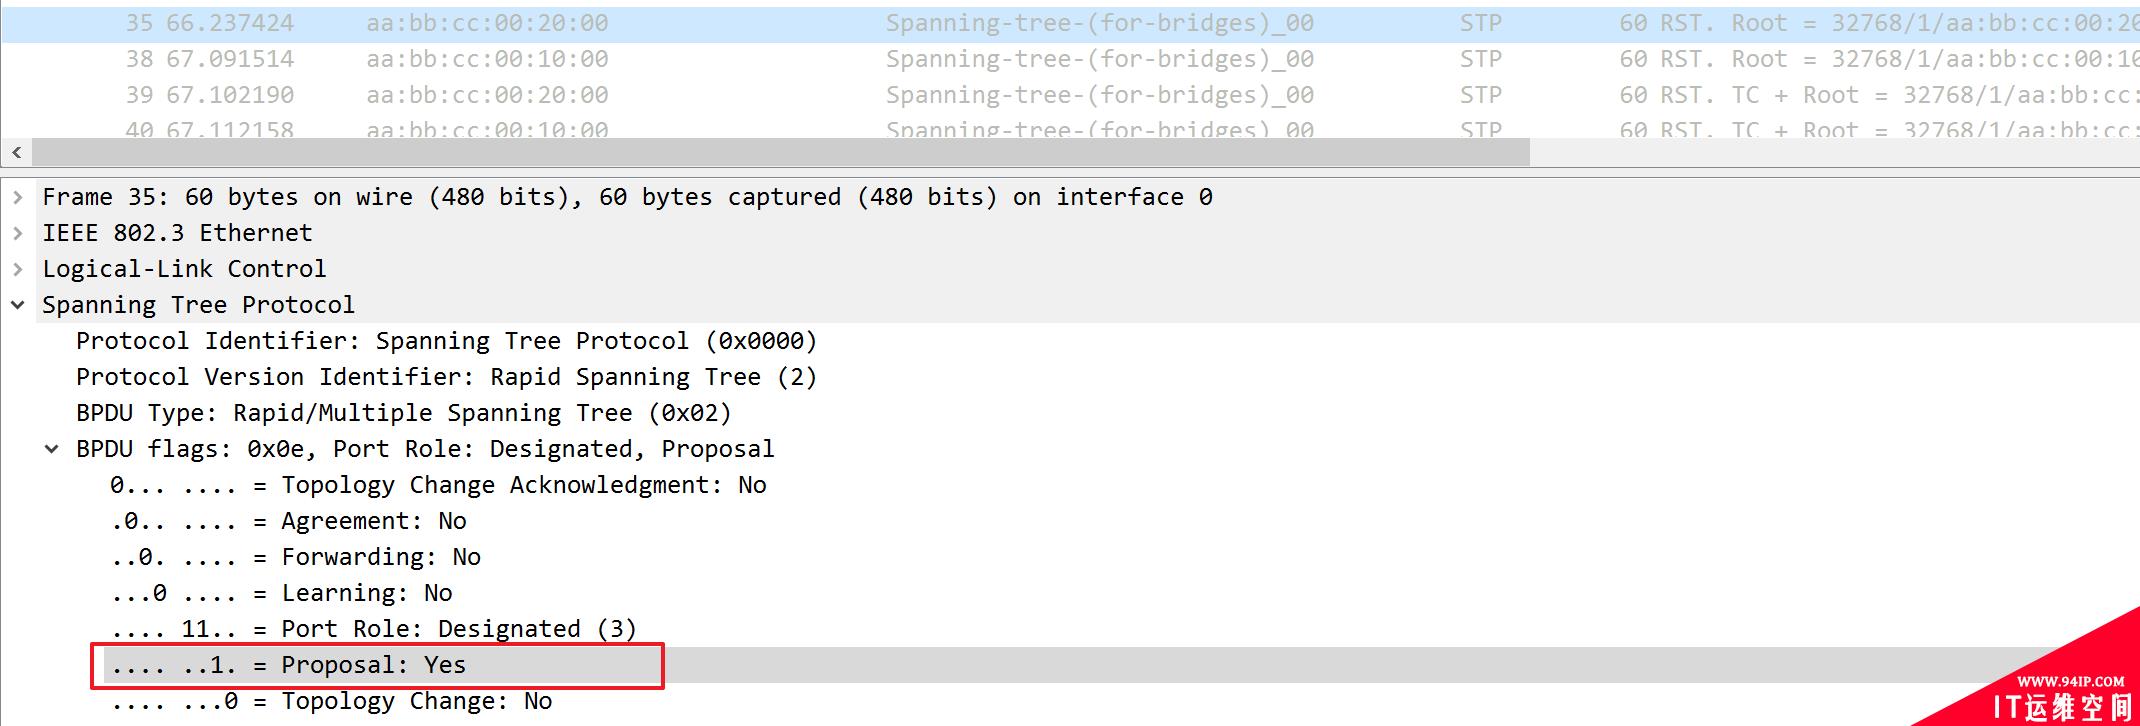Select packet 39 at time 67.102190

(1070, 95)
